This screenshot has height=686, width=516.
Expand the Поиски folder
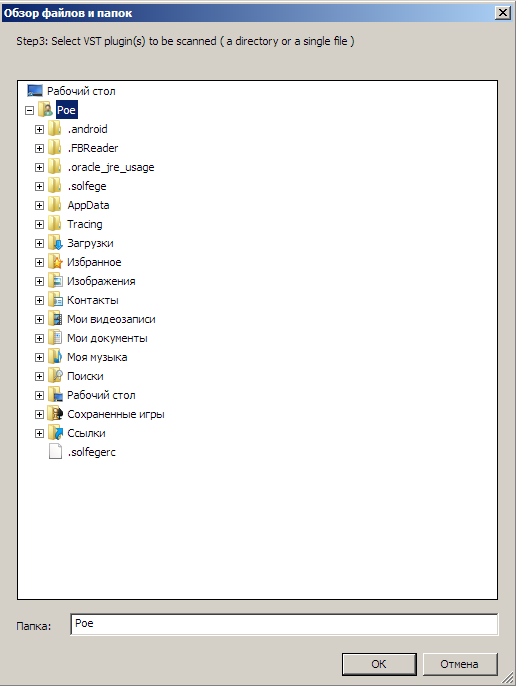[39, 377]
